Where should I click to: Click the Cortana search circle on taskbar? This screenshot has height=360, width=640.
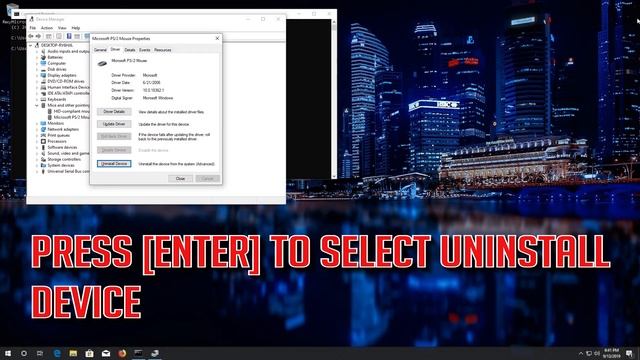(24, 353)
